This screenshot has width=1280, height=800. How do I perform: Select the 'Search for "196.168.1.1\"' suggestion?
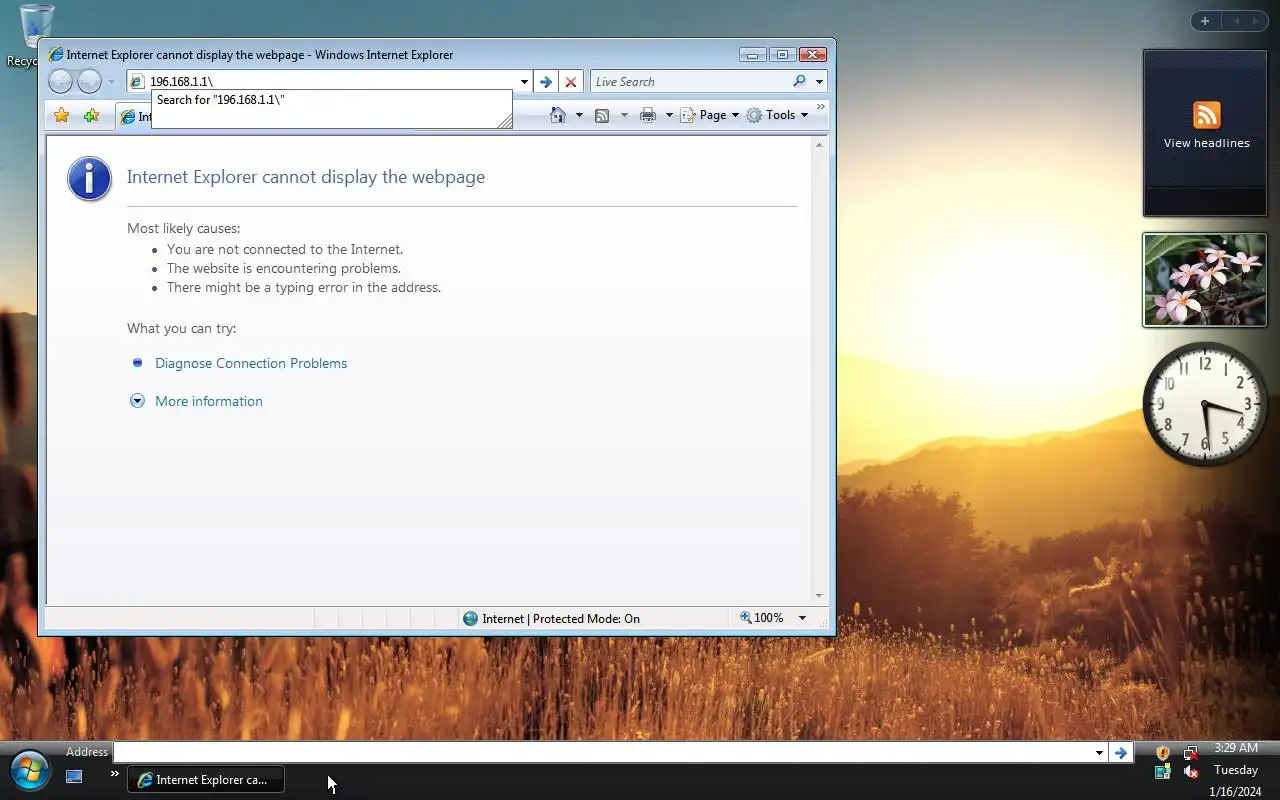pos(331,100)
